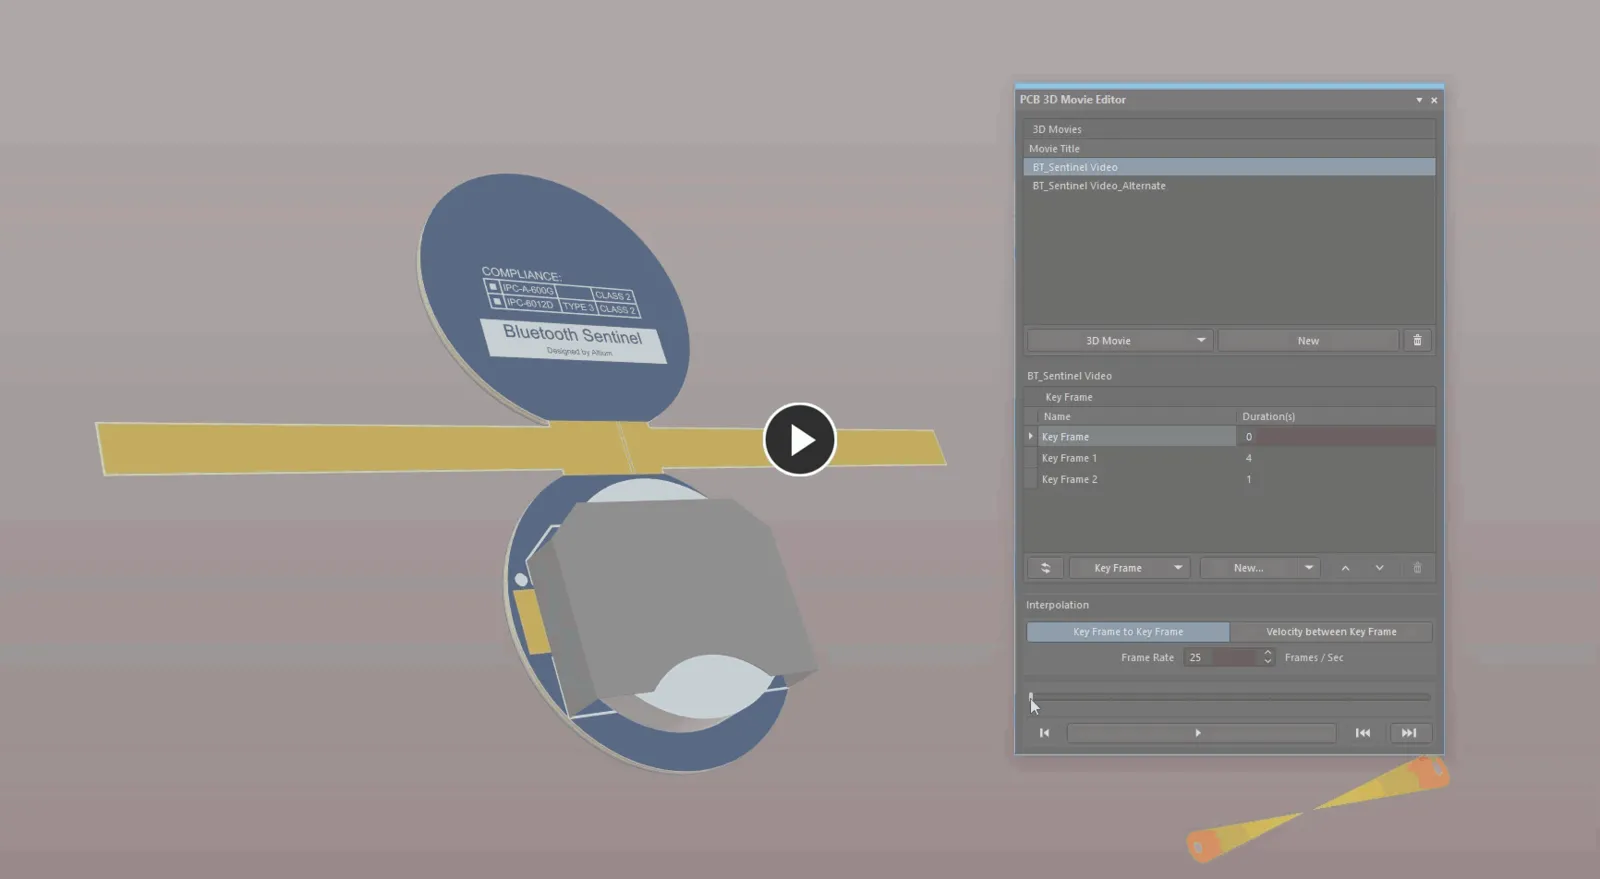Click the 3D orientation gizmo near the panel's corner

[x=1318, y=808]
